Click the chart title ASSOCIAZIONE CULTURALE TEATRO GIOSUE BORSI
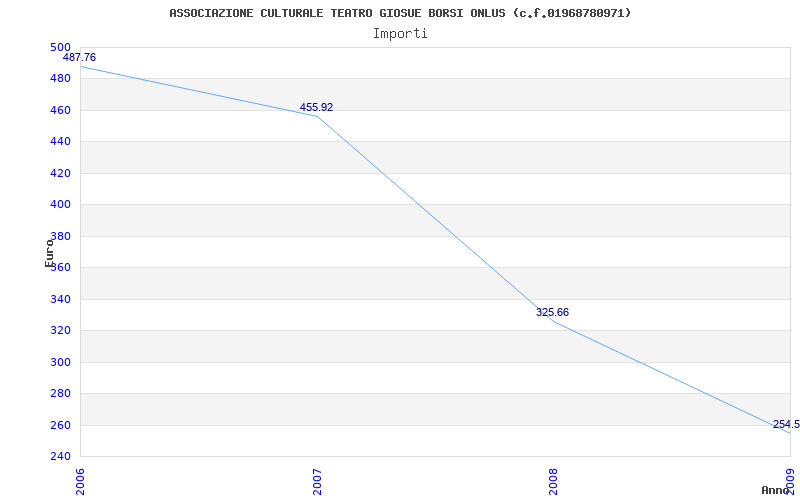This screenshot has width=800, height=500. pyautogui.click(x=400, y=13)
